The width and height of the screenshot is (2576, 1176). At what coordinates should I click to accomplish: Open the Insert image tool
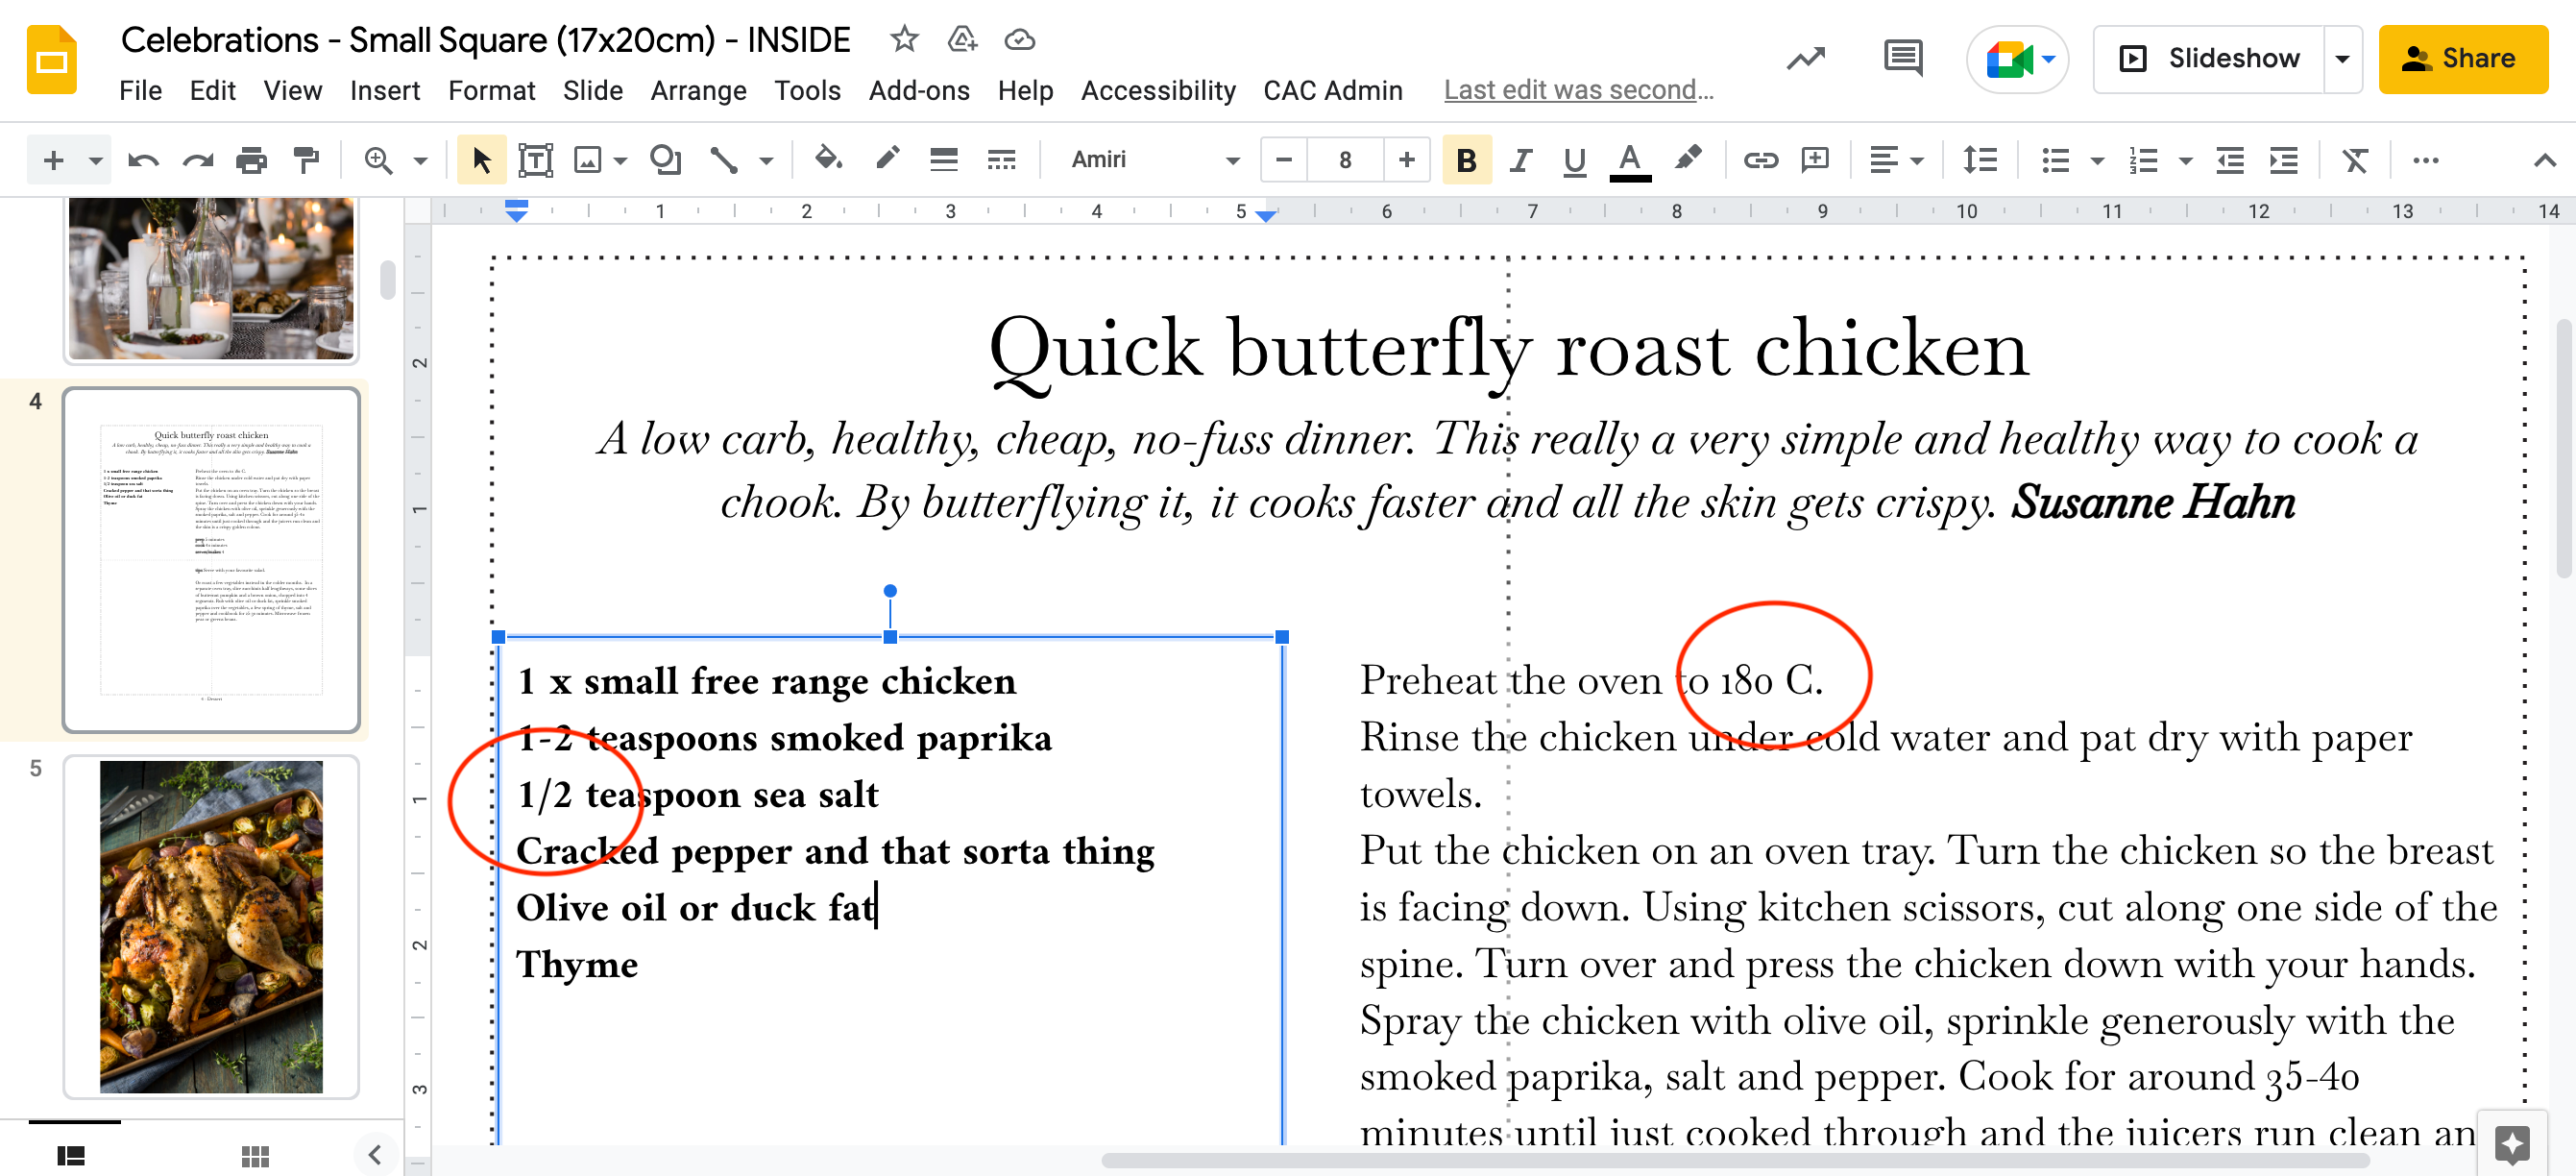(x=589, y=160)
